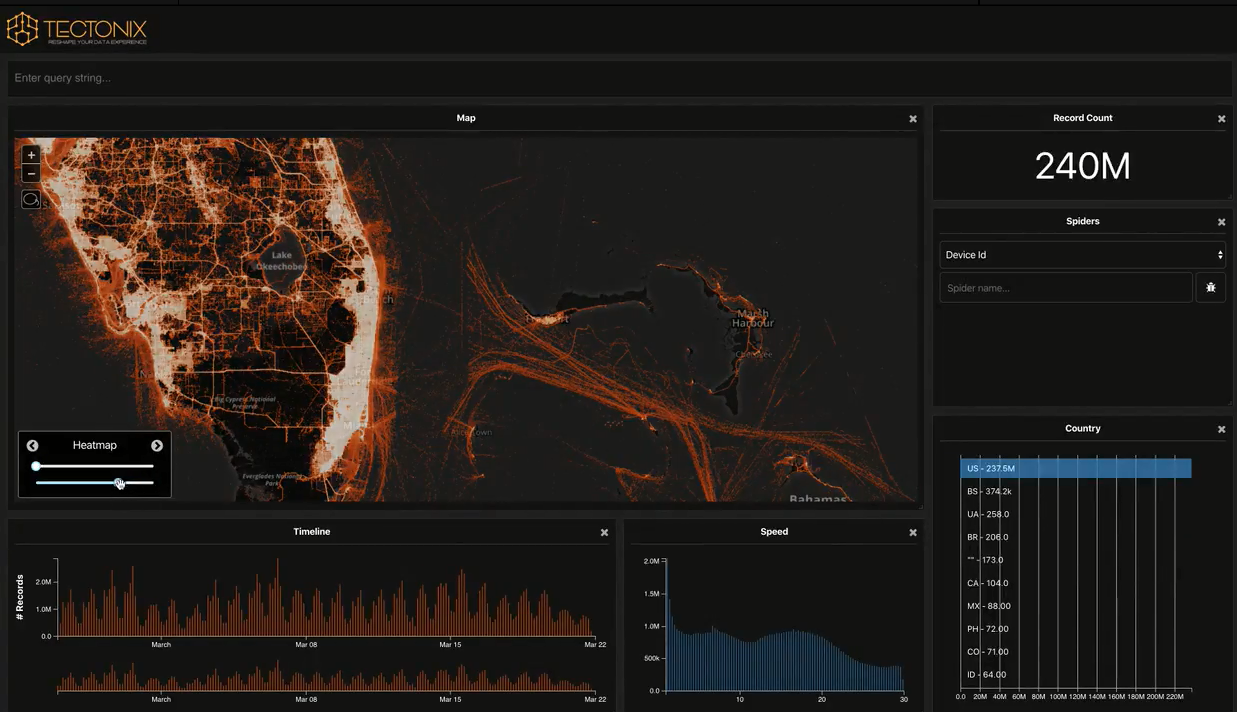Switch to next map layer after Heatmap
The image size is (1237, 712).
tap(157, 446)
